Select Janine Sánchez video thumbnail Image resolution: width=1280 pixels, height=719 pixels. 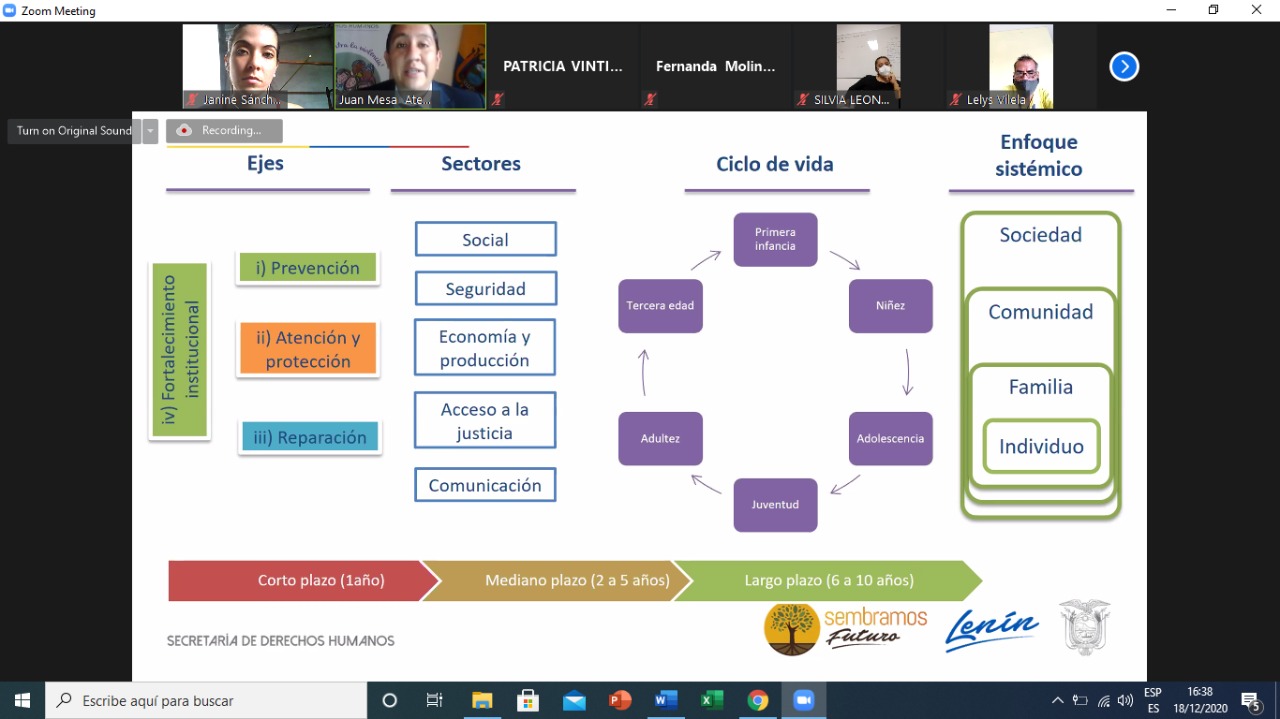(257, 67)
